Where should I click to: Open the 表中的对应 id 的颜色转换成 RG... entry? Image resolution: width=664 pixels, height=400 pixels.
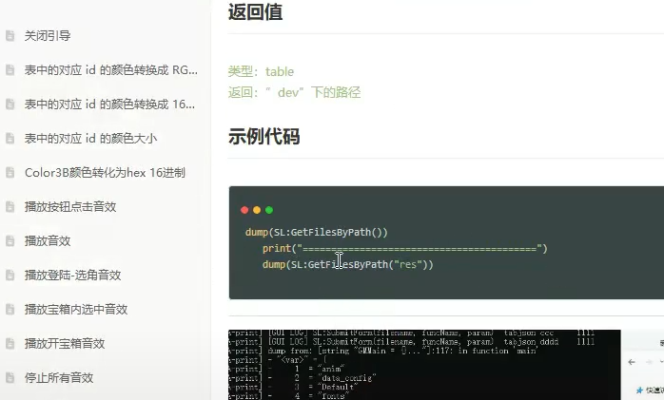tap(111, 70)
